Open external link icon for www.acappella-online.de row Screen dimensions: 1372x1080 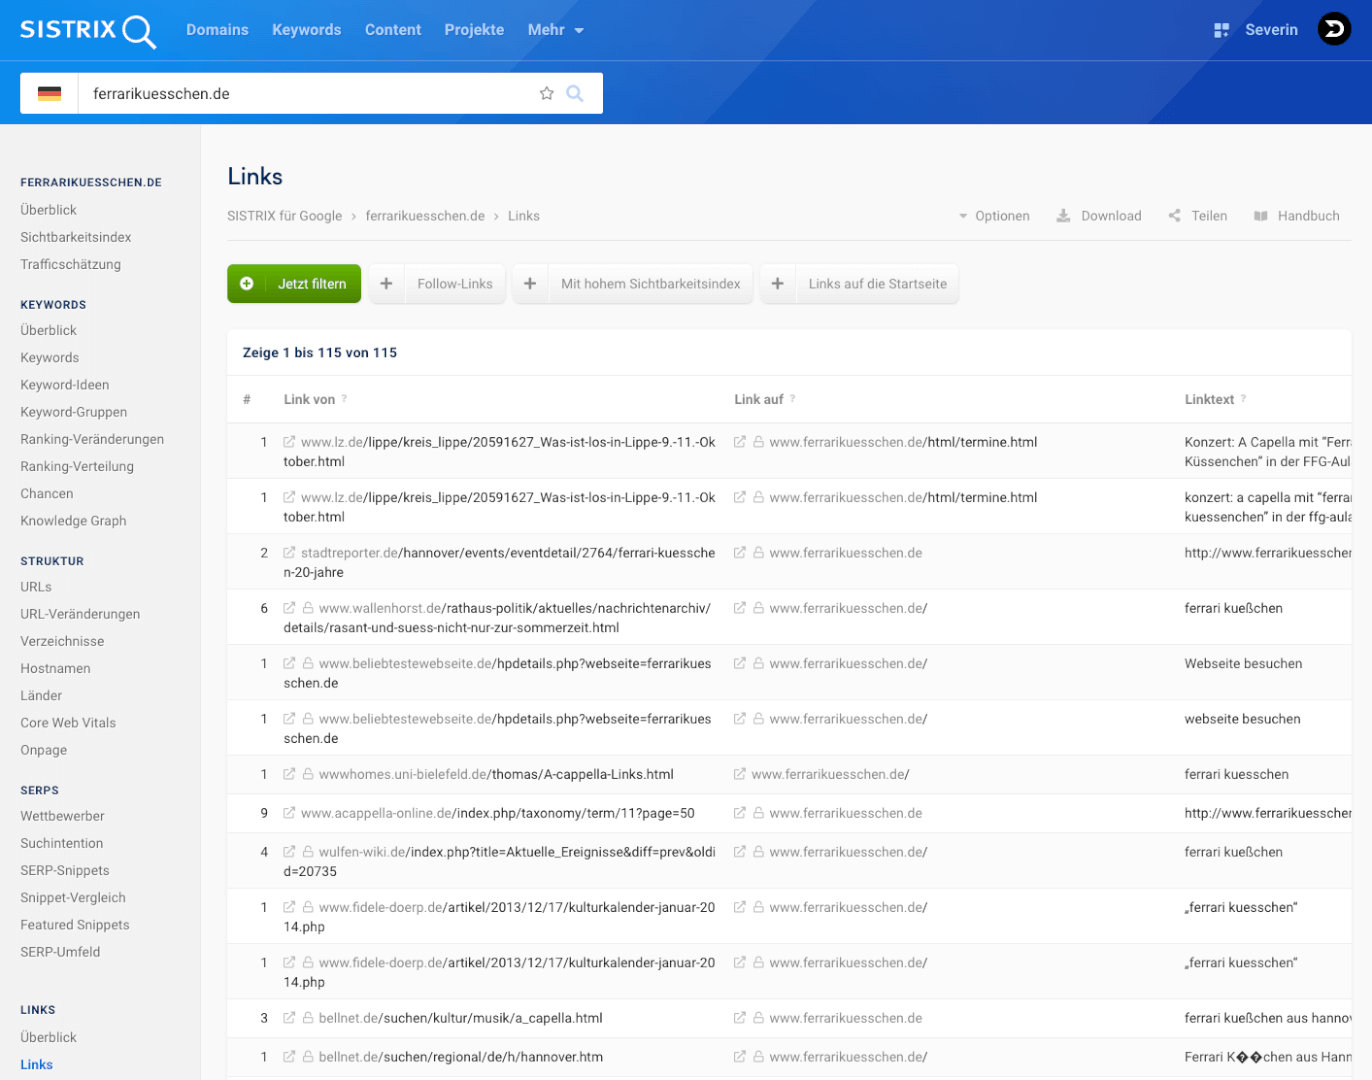[289, 813]
